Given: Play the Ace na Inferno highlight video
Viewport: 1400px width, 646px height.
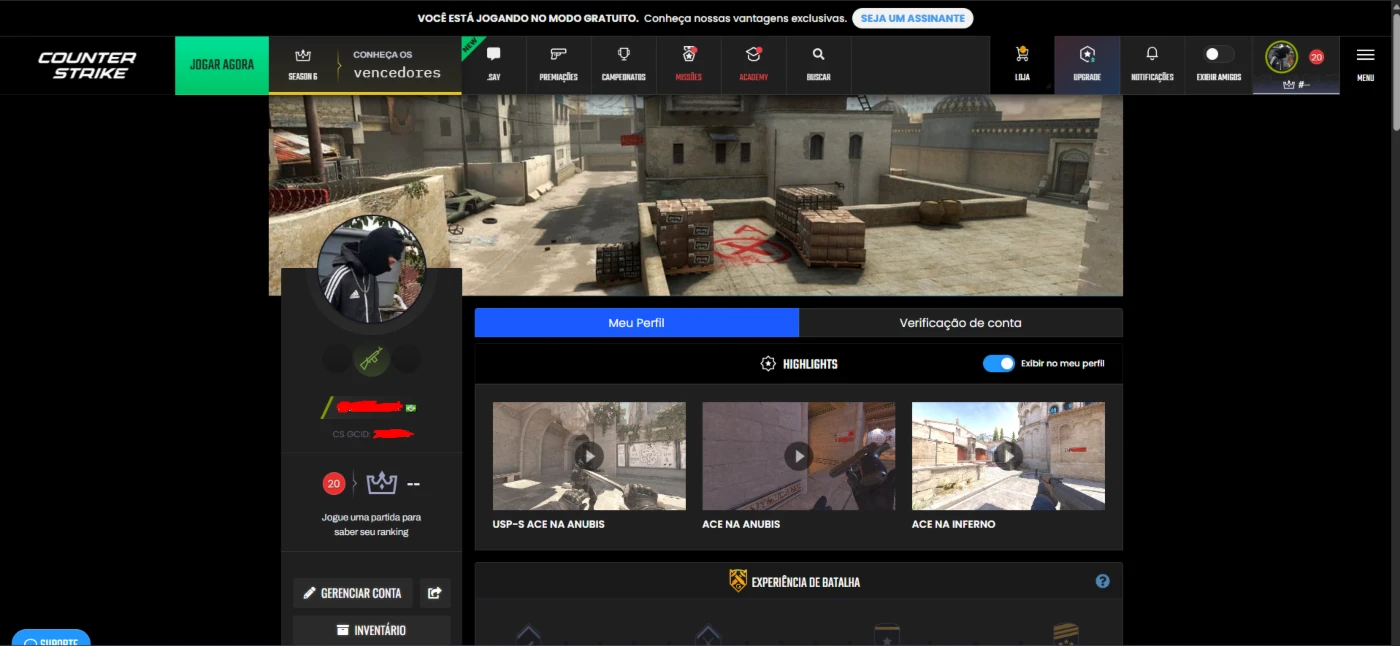Looking at the screenshot, I should (x=1008, y=456).
